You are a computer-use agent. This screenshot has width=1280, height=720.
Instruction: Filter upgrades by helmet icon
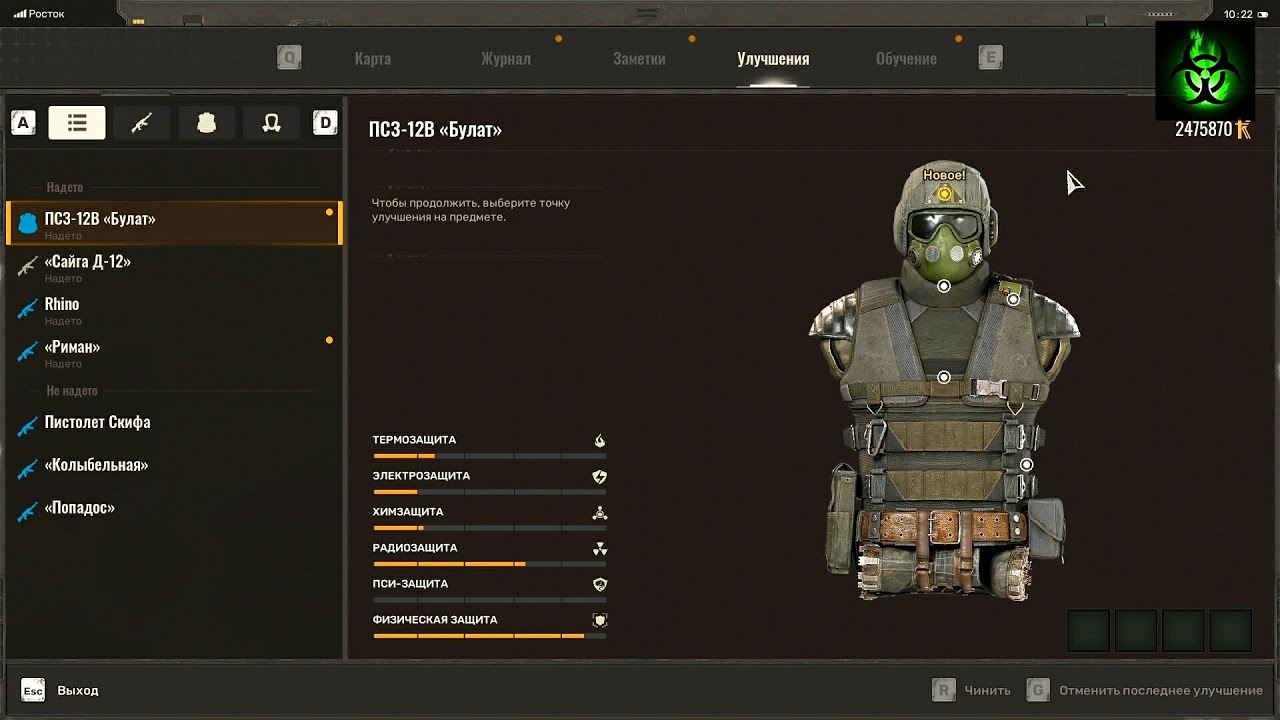pos(271,122)
